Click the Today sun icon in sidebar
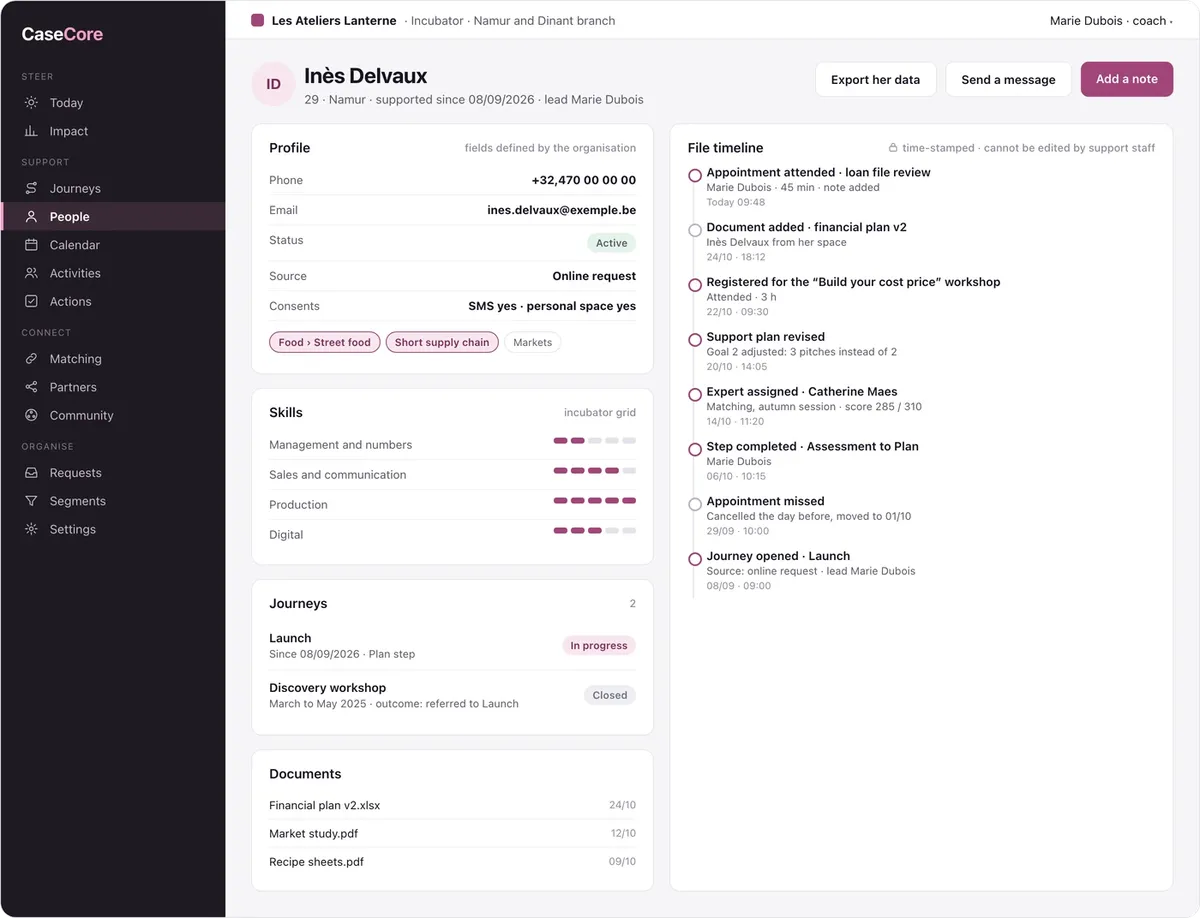 point(32,103)
